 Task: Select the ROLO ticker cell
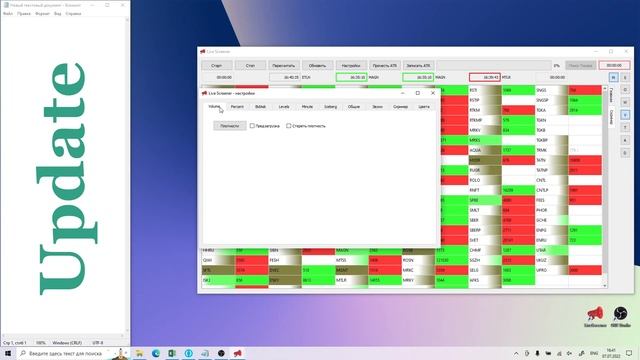coord(485,180)
